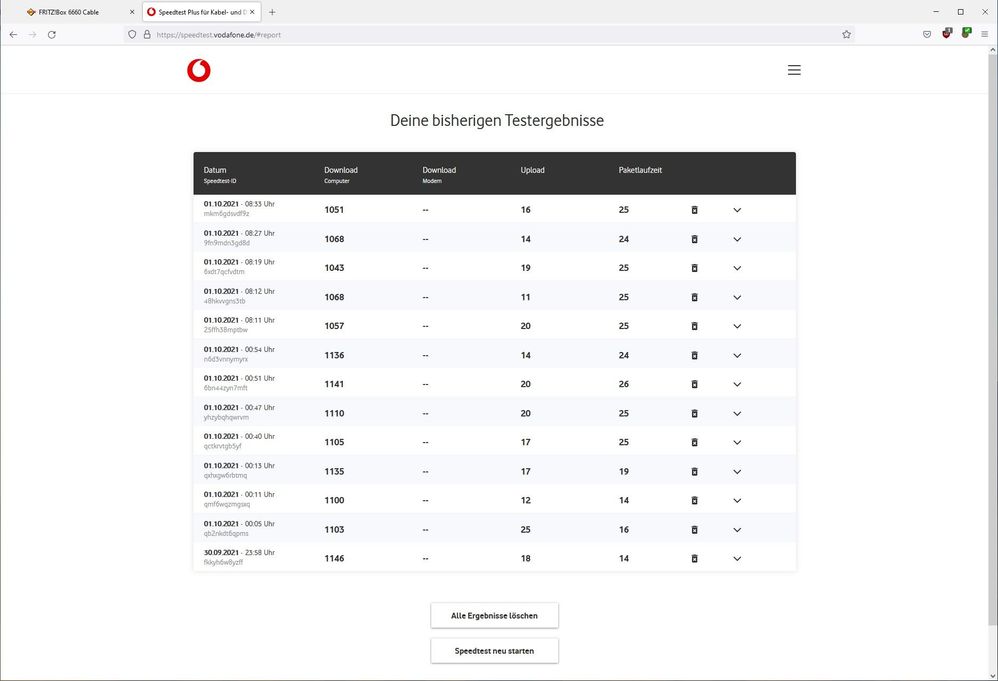Bookmark this page with the star

click(847, 34)
